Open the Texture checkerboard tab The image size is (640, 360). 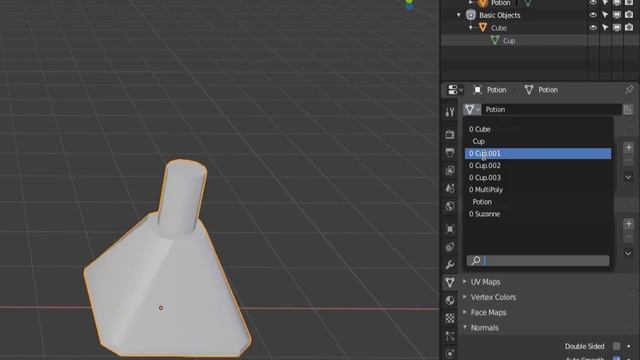(x=450, y=318)
